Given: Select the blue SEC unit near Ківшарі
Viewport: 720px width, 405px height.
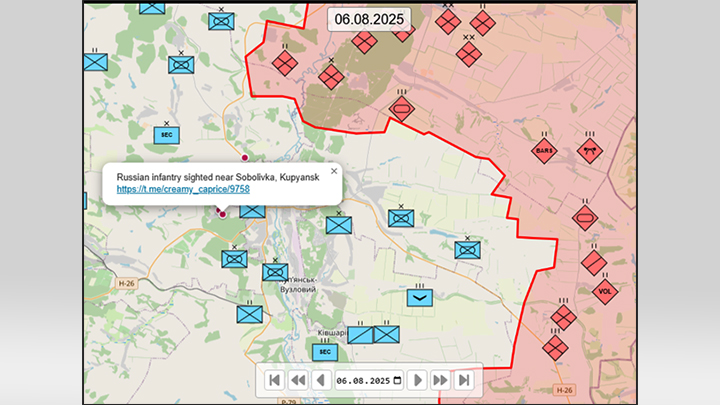Looking at the screenshot, I should pos(325,352).
